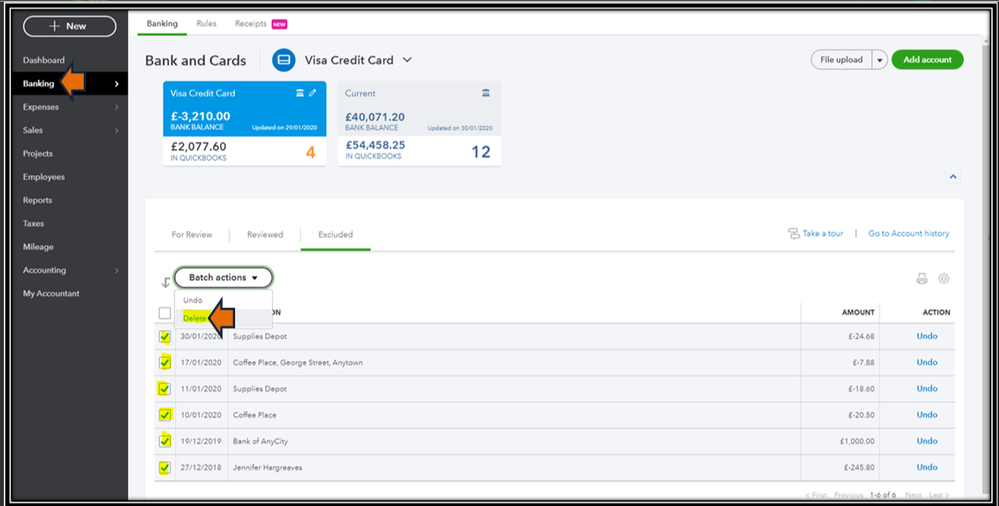Viewport: 999px width, 506px height.
Task: Uncheck the 11/01/2020 Supplies Depot row
Action: click(x=164, y=389)
